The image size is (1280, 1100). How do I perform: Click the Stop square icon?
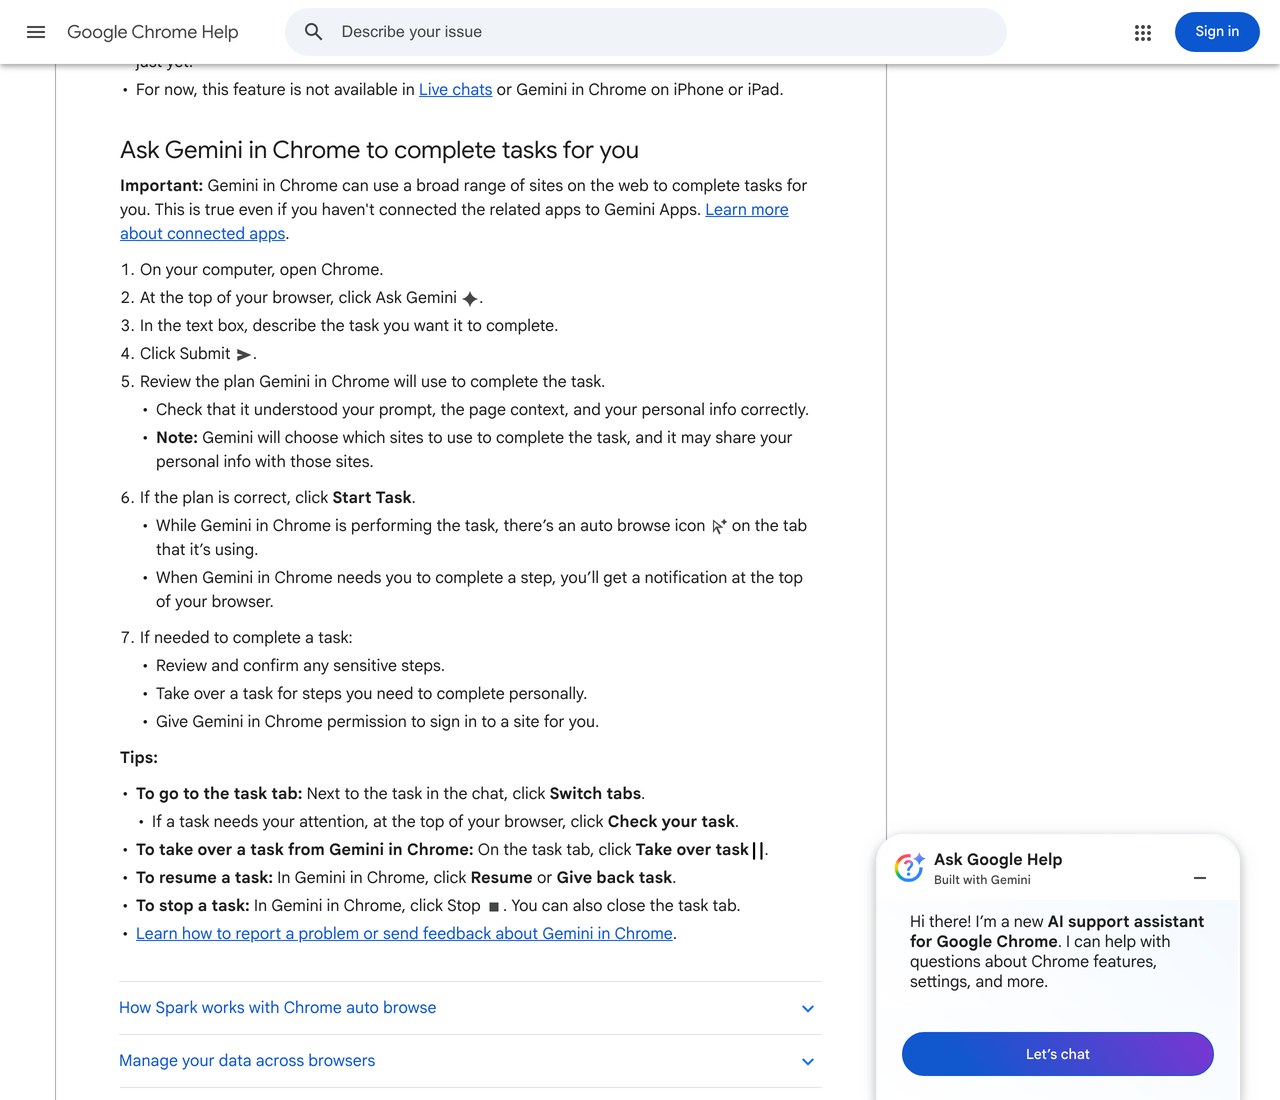(494, 907)
